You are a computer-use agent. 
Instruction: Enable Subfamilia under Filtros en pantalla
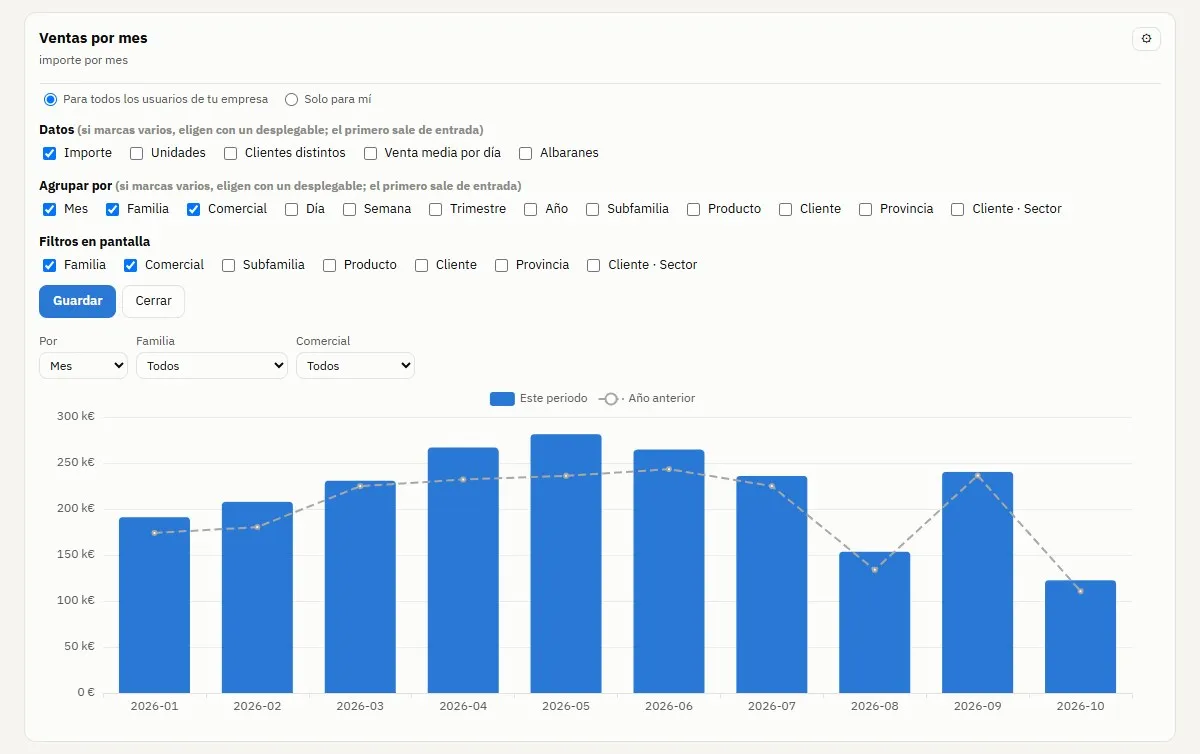[229, 265]
